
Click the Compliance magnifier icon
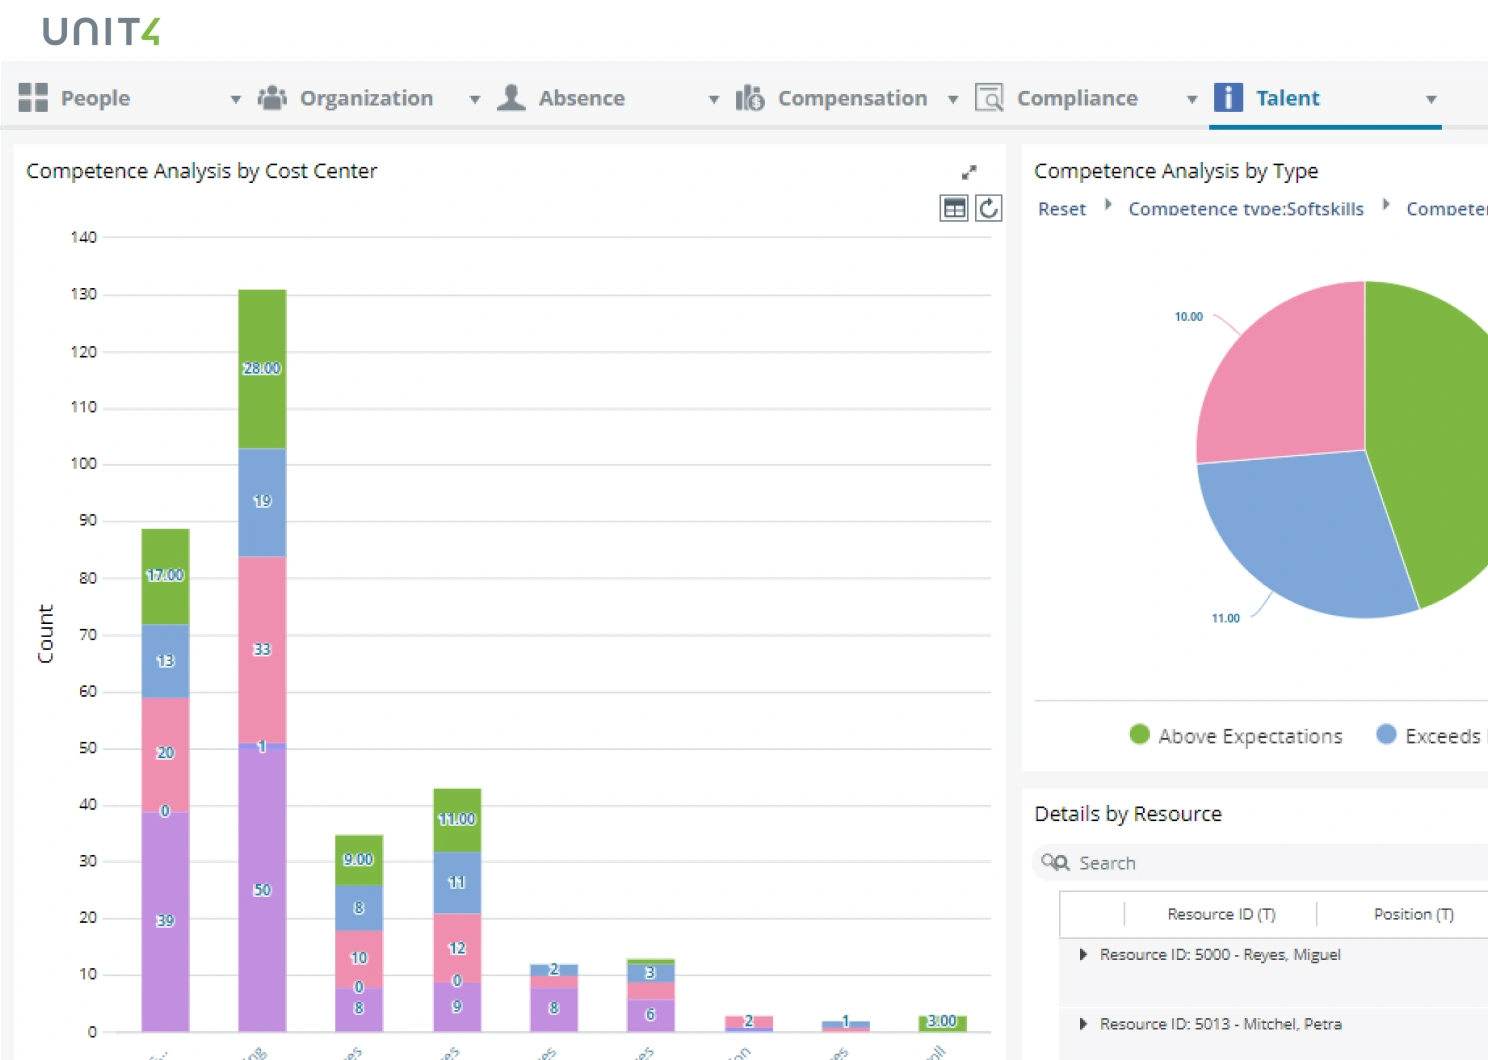[989, 97]
